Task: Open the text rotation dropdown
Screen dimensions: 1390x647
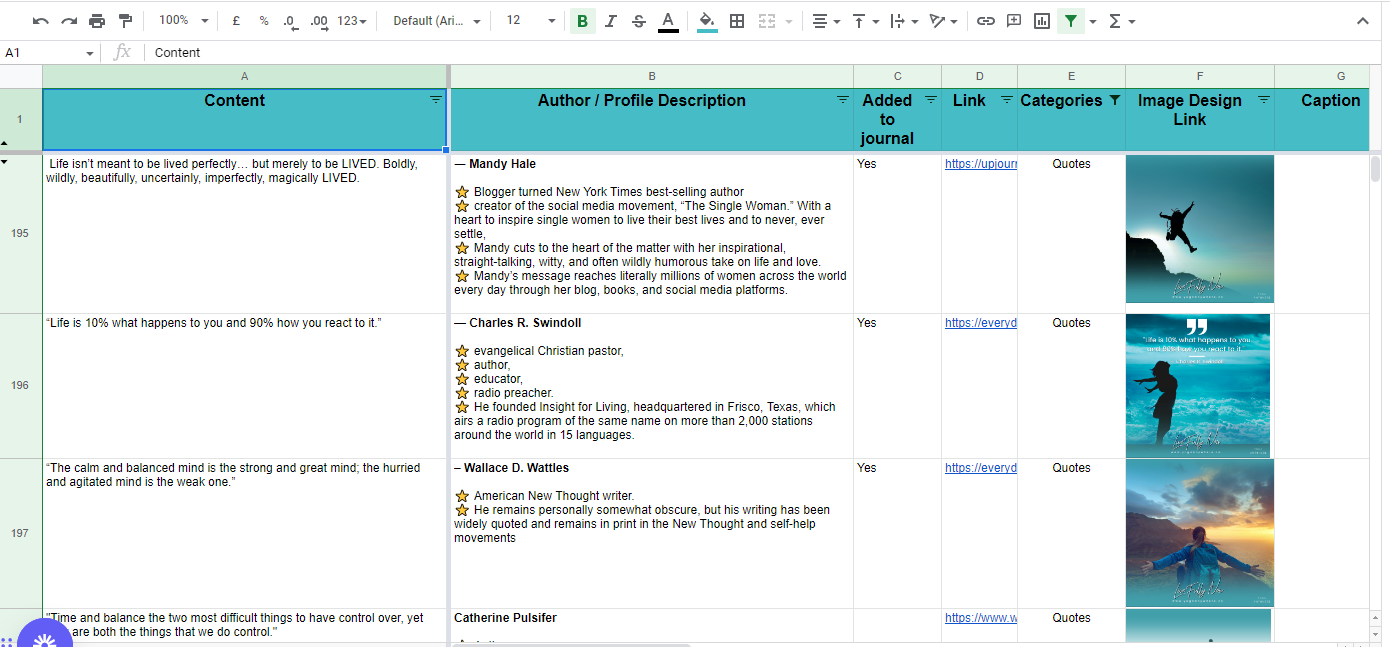Action: (x=943, y=21)
